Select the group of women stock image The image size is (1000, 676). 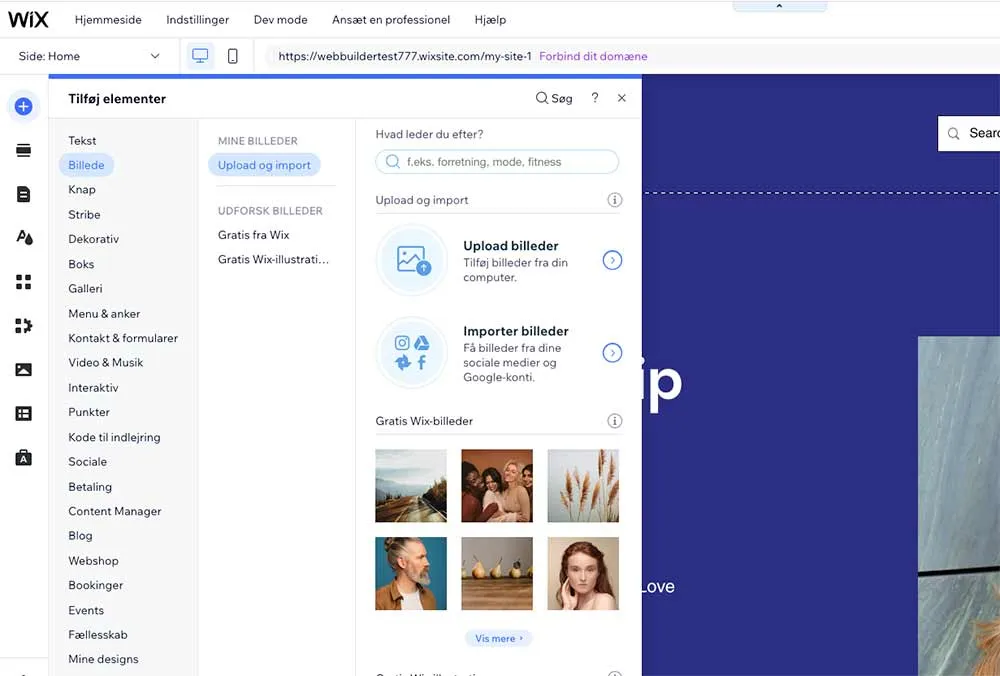(x=497, y=486)
